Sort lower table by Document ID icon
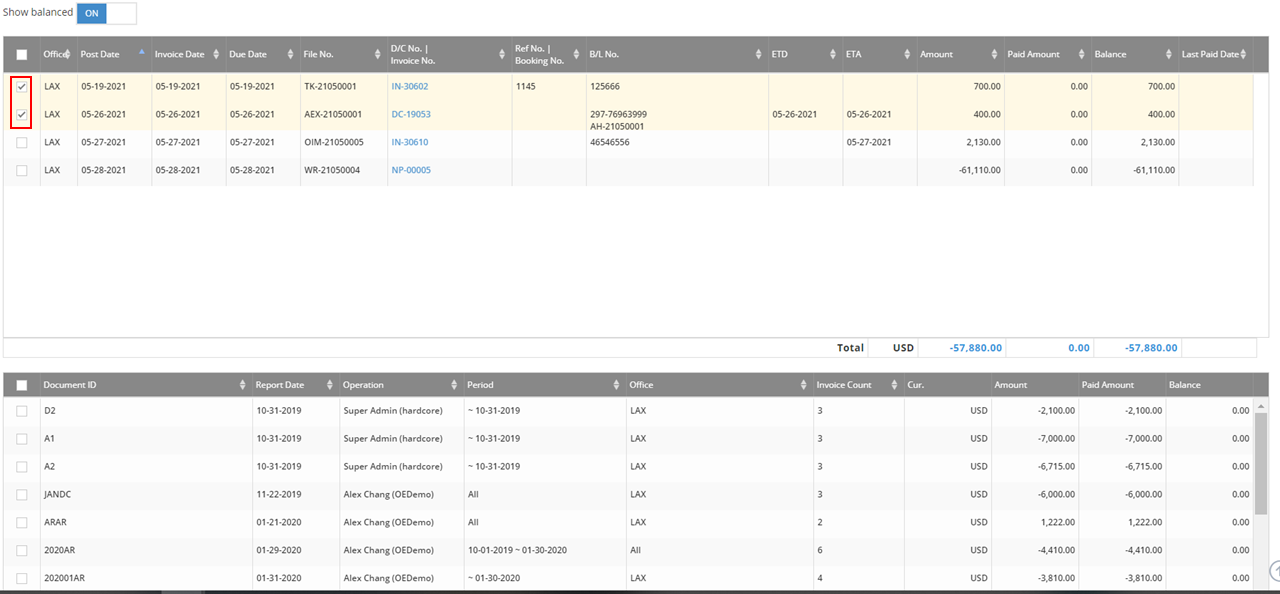This screenshot has width=1280, height=594. click(243, 385)
